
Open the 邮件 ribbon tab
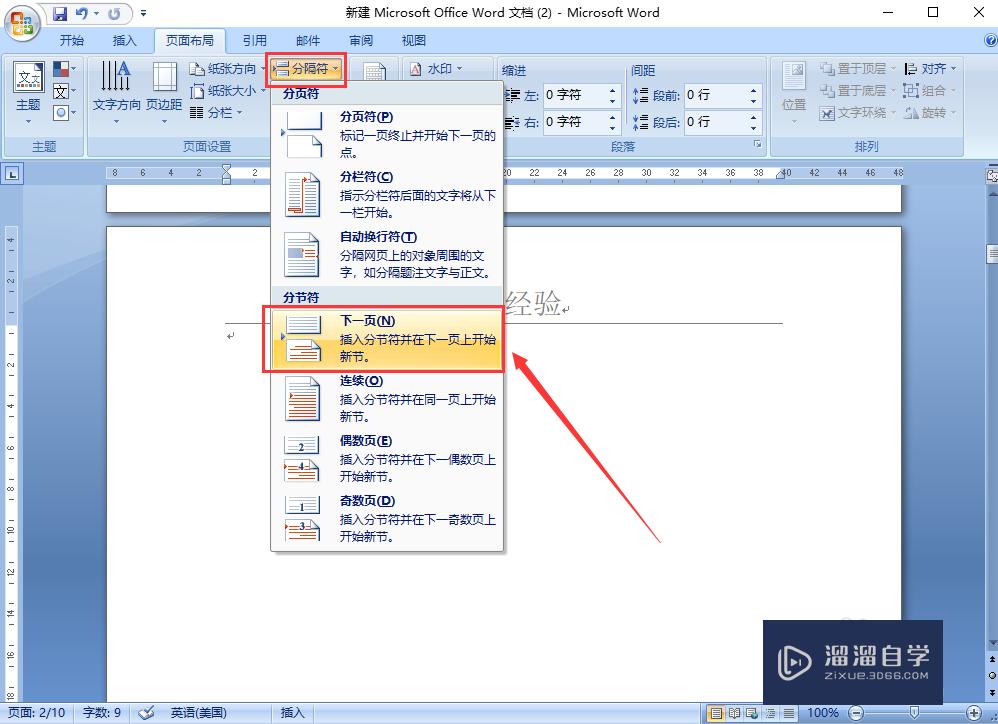point(308,41)
